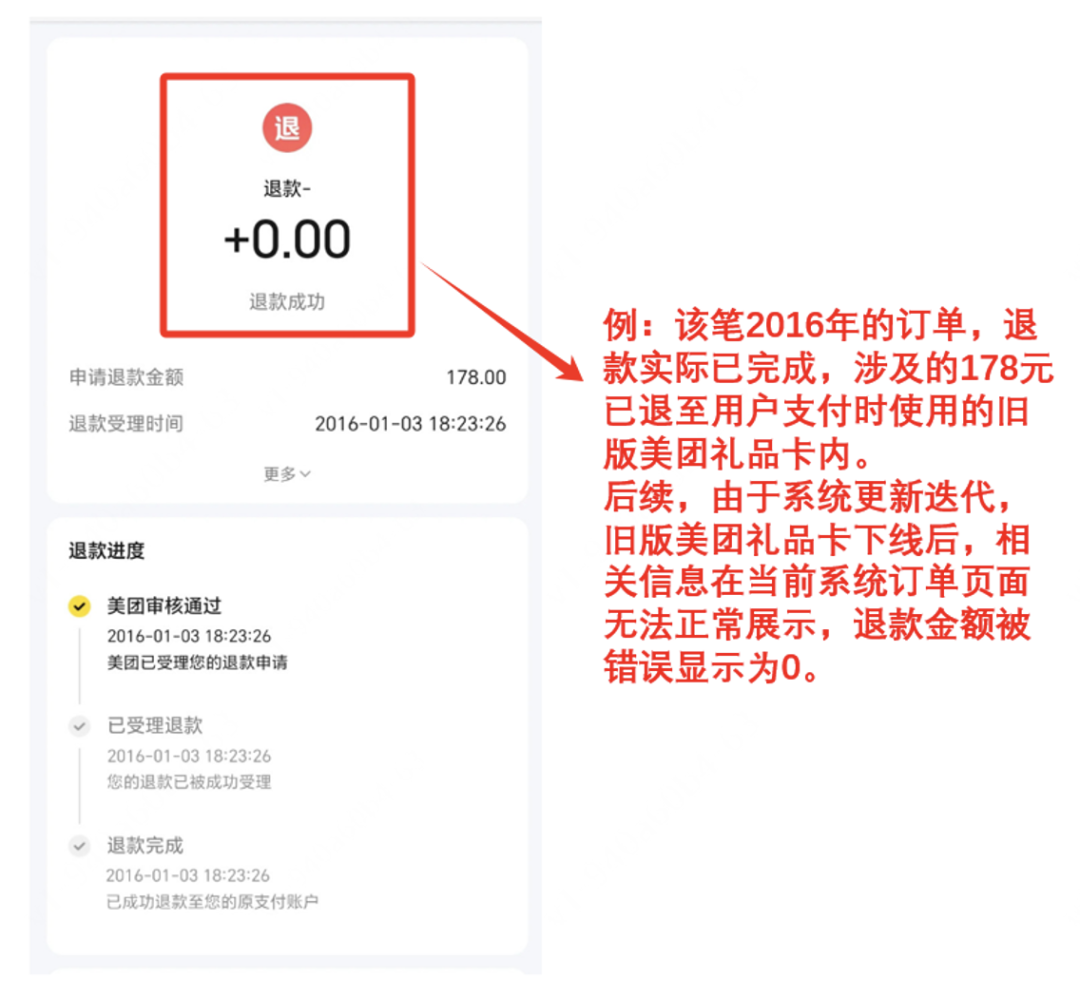Click the 2016-01-03 18:23:26 acceptance timestamp value

coord(411,424)
